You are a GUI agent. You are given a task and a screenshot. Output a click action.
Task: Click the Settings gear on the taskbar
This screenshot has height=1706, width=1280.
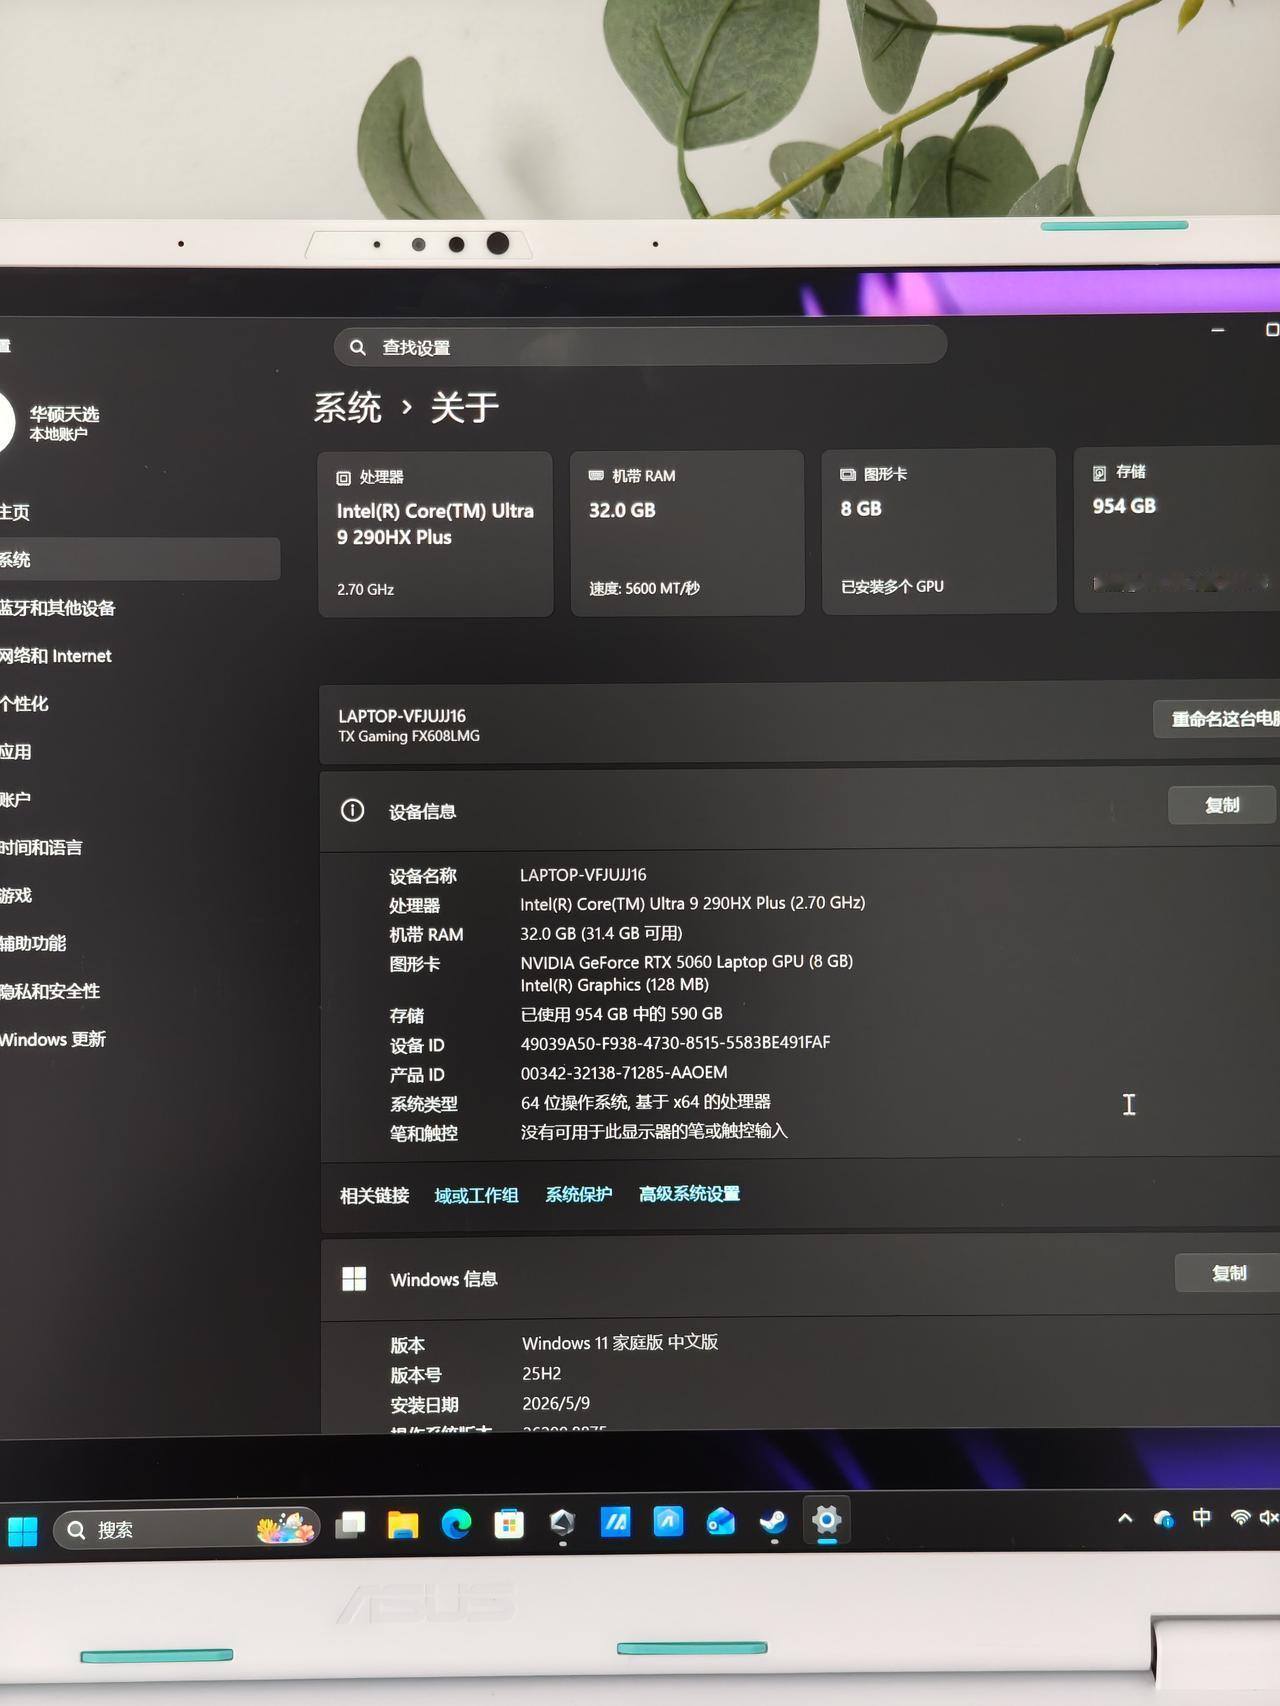click(826, 1520)
